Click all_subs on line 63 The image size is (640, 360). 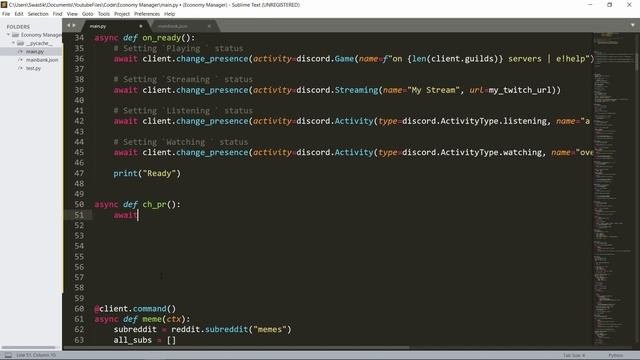coord(133,340)
